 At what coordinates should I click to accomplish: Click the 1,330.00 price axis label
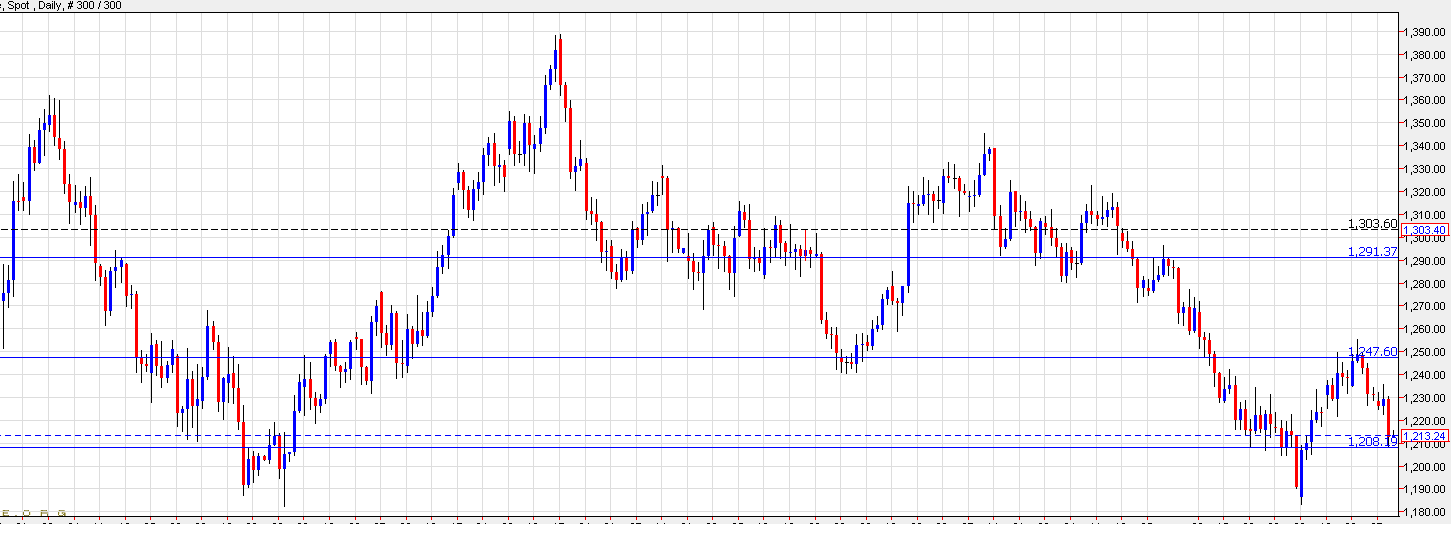tap(1424, 169)
